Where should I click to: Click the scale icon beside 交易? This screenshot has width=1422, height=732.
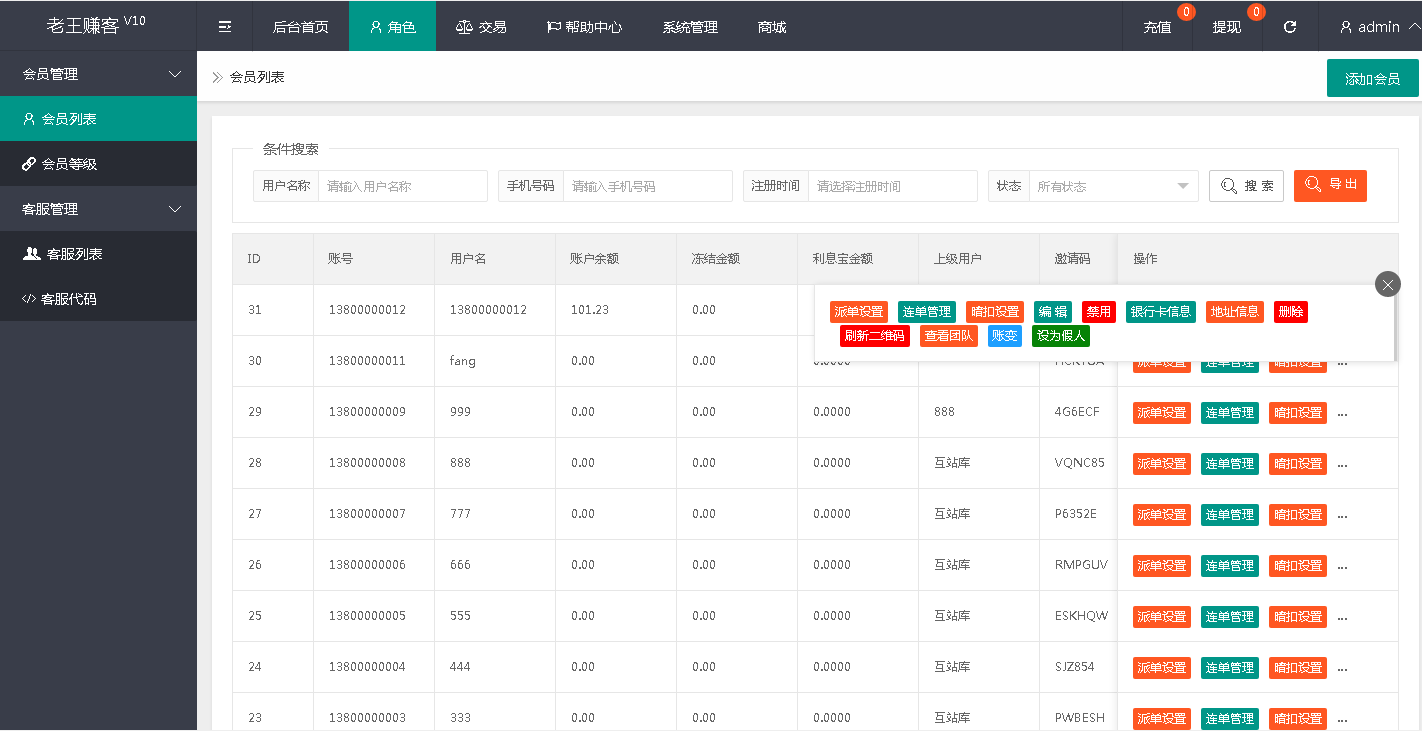464,27
